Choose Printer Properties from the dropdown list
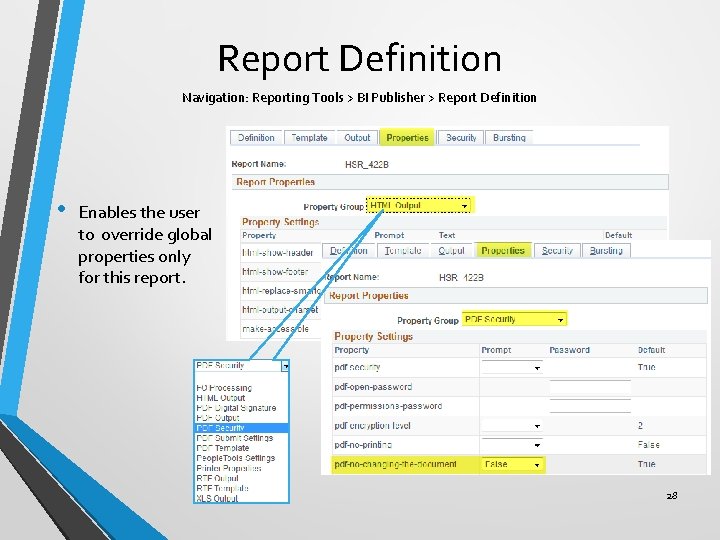 click(229, 468)
